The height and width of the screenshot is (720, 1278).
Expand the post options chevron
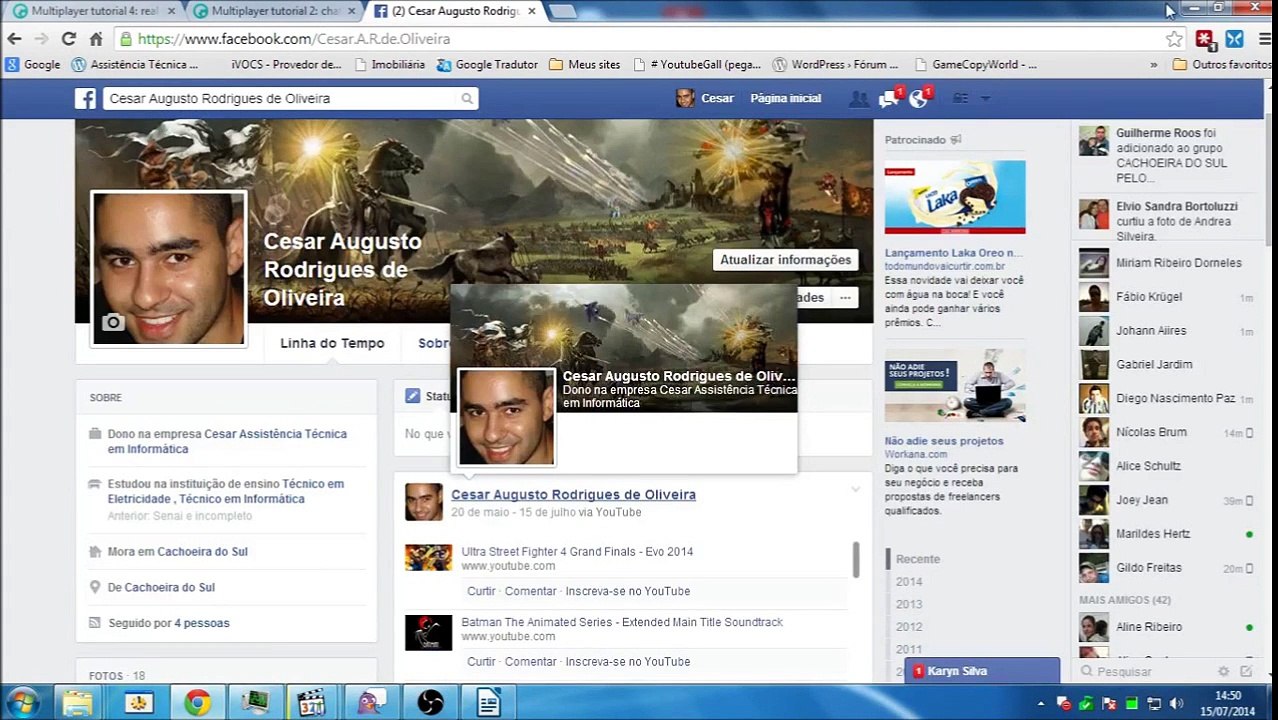855,489
